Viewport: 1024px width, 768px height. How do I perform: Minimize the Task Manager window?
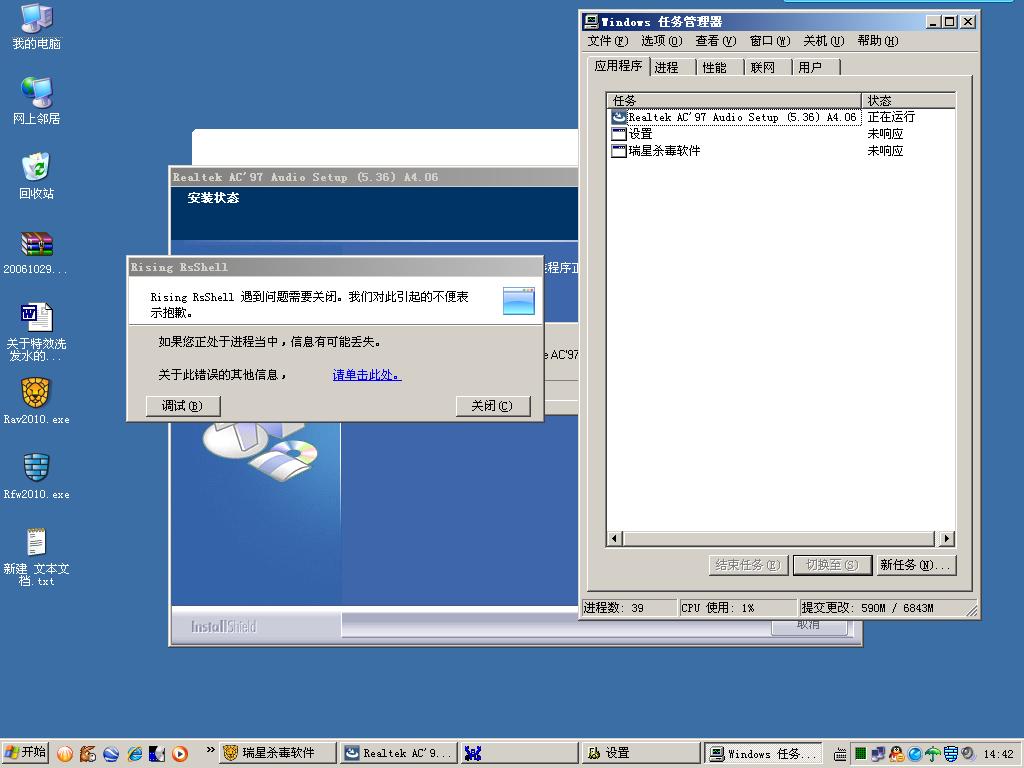click(933, 22)
